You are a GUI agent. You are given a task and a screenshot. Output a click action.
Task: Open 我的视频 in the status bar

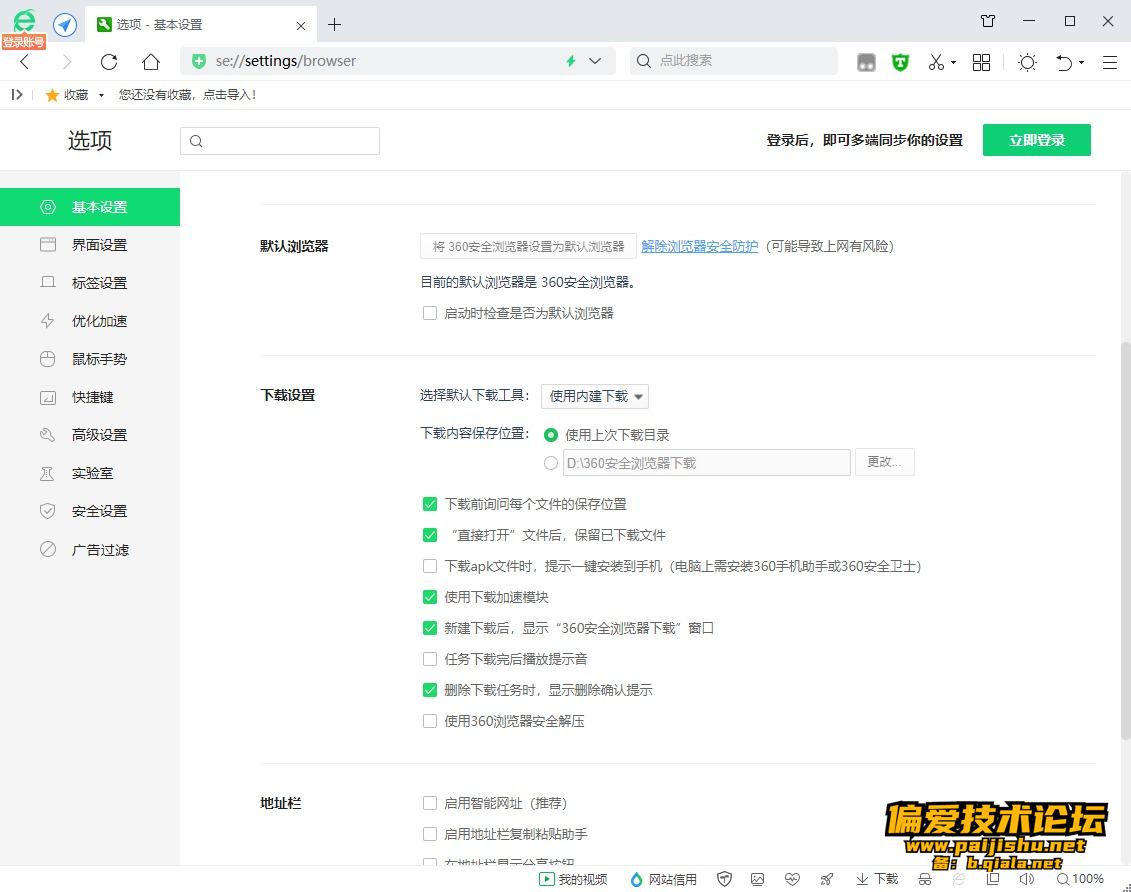coord(574,879)
